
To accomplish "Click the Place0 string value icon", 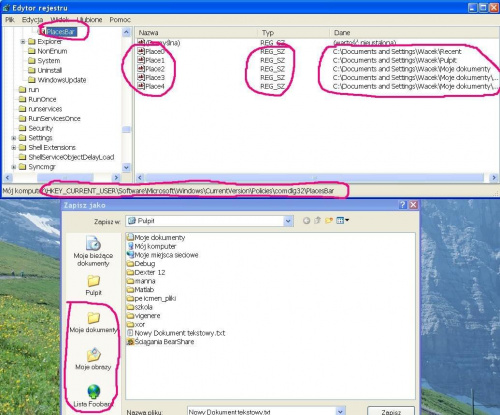I will (x=141, y=51).
